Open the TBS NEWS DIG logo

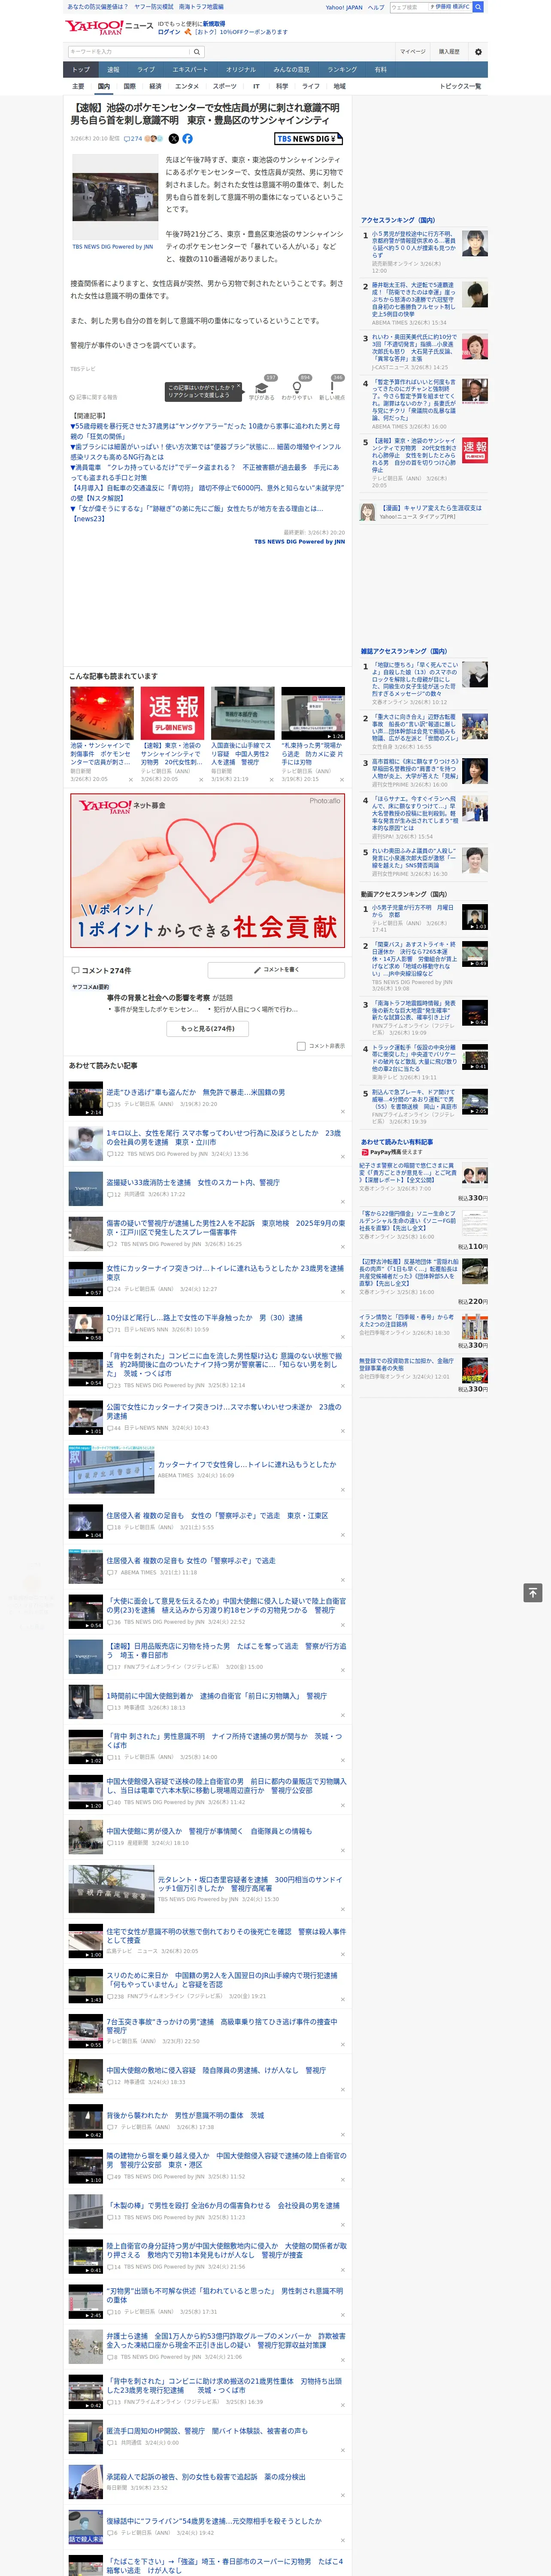(309, 139)
